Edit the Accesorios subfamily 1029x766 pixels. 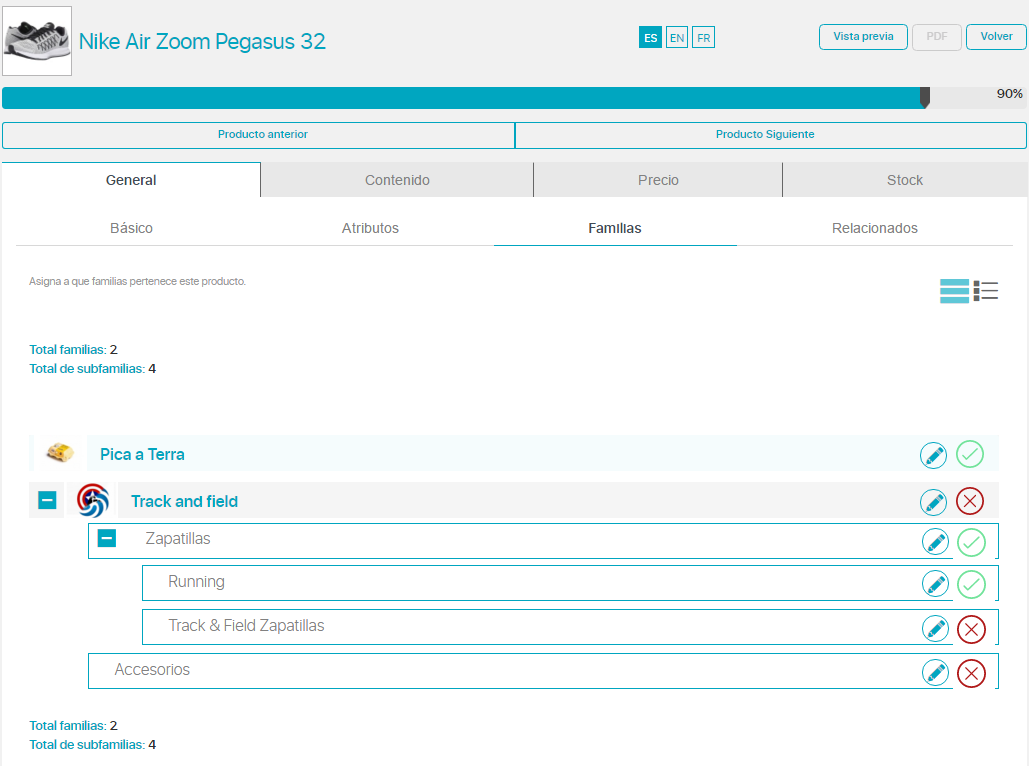coord(935,673)
